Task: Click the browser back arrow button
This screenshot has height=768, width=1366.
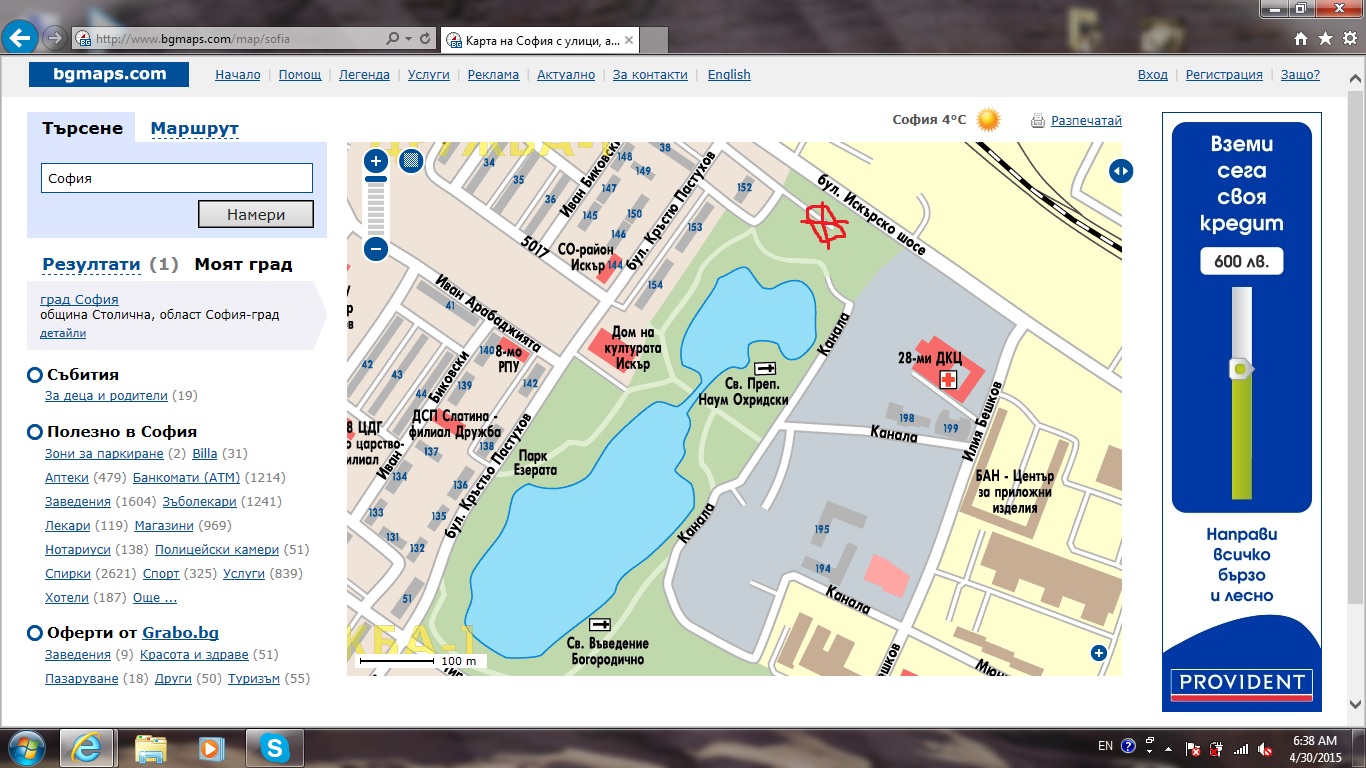Action: [20, 39]
